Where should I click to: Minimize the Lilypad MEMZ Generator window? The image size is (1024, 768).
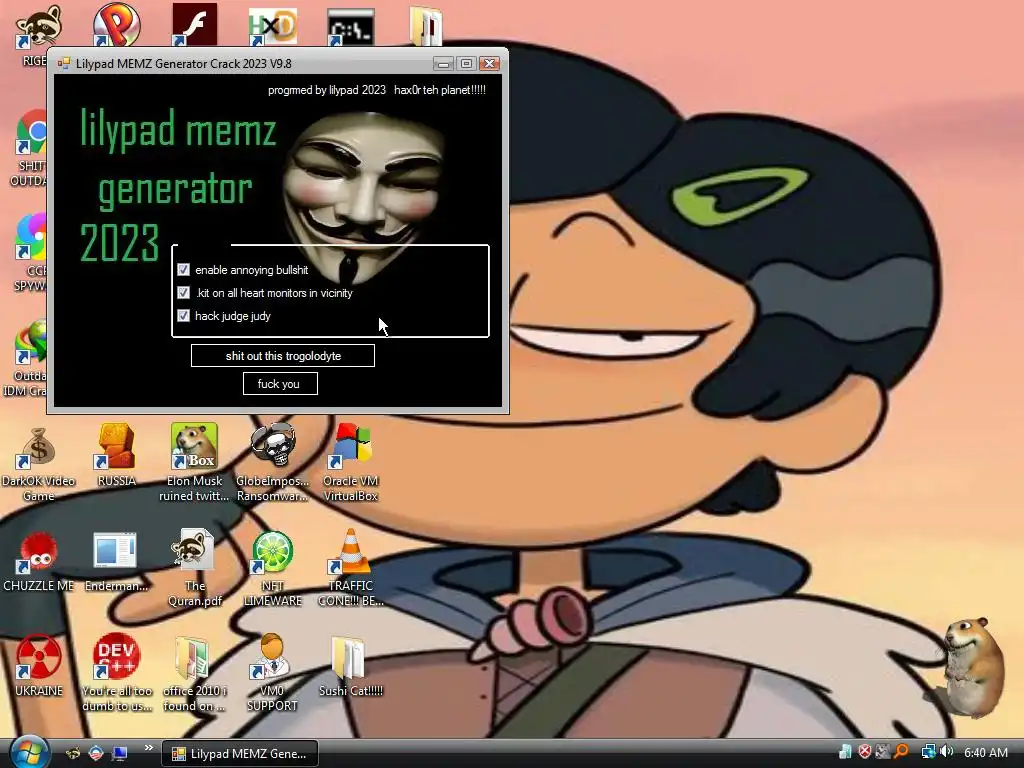pyautogui.click(x=443, y=63)
